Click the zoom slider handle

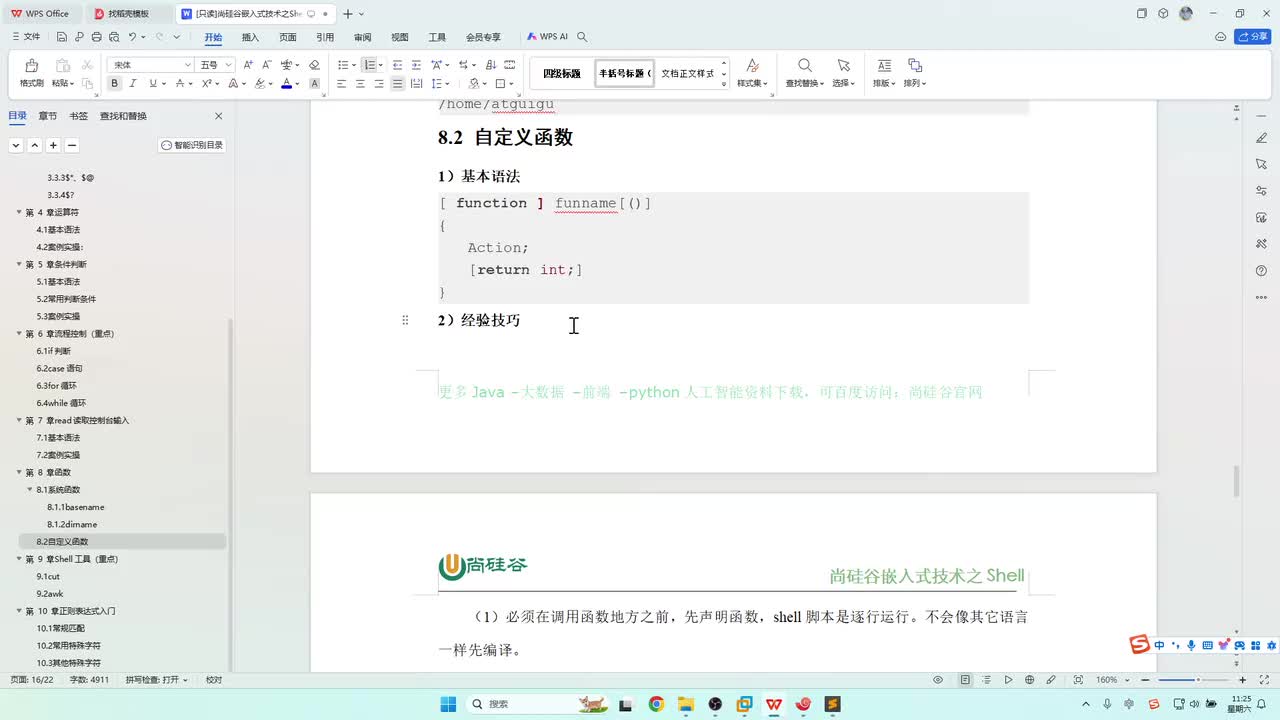point(1199,680)
